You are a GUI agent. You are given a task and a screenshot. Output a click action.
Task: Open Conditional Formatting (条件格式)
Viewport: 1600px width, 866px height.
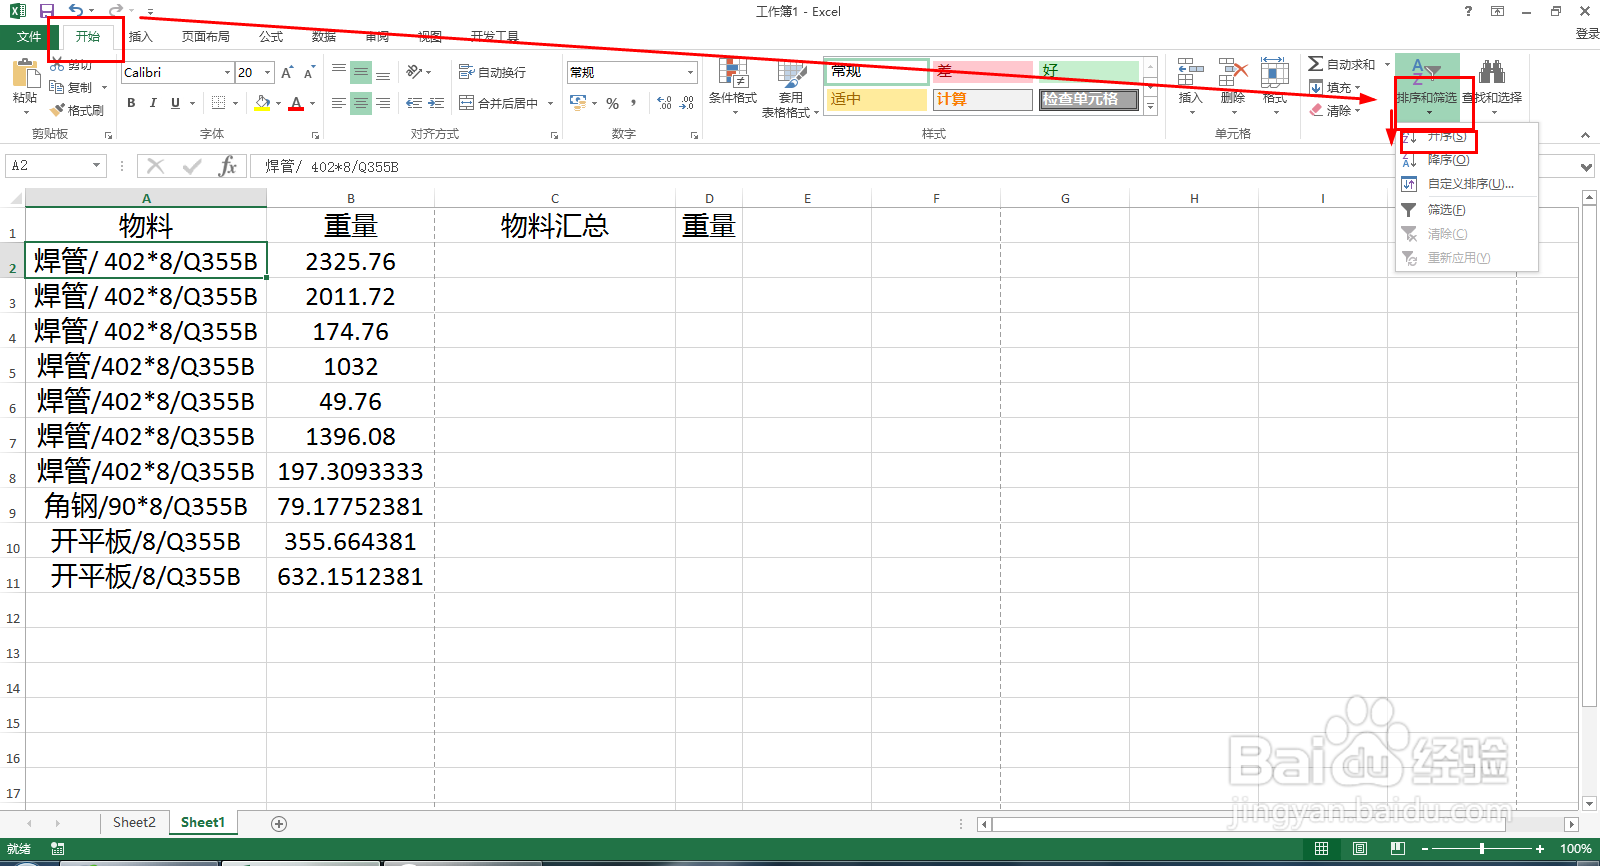[x=733, y=88]
